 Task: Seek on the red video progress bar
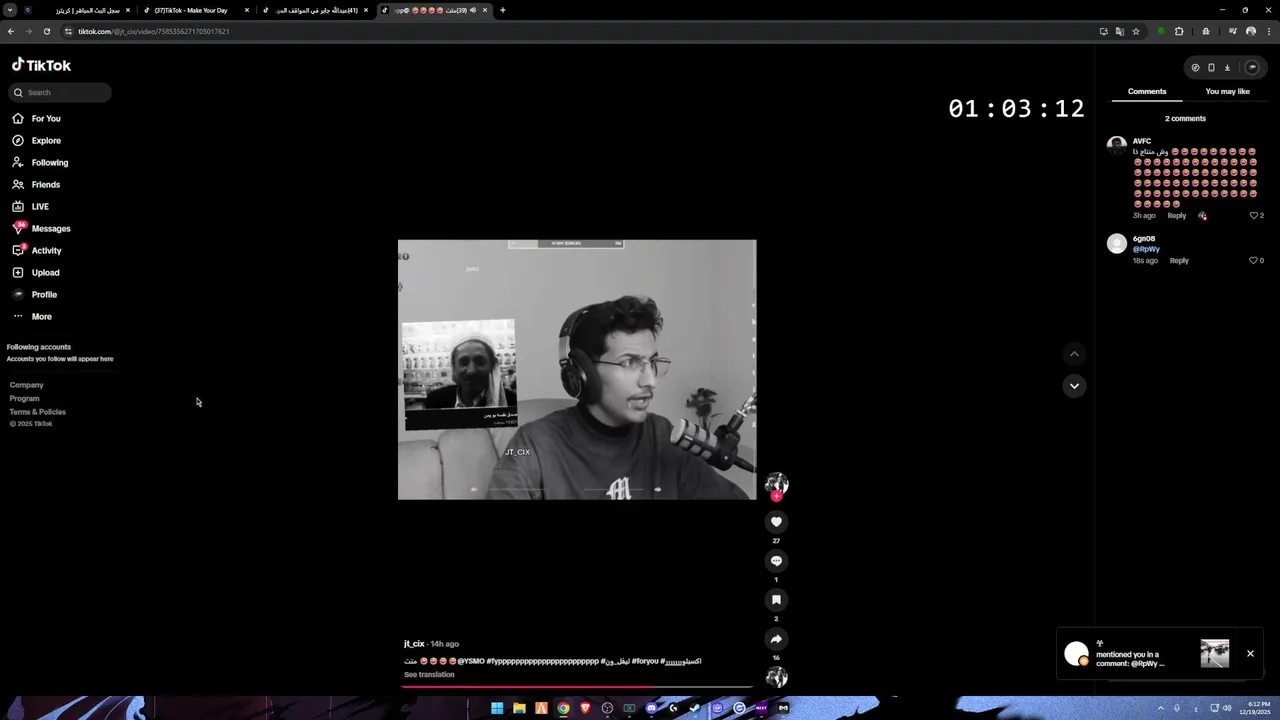(x=577, y=687)
